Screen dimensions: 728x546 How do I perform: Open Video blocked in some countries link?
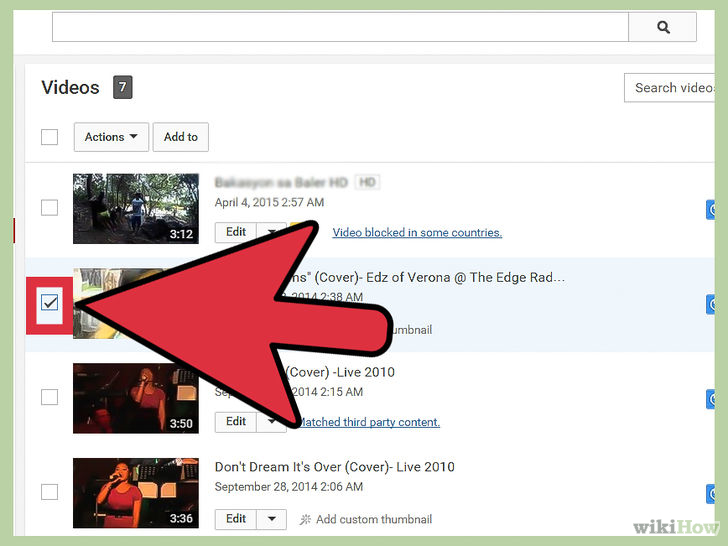coord(417,233)
